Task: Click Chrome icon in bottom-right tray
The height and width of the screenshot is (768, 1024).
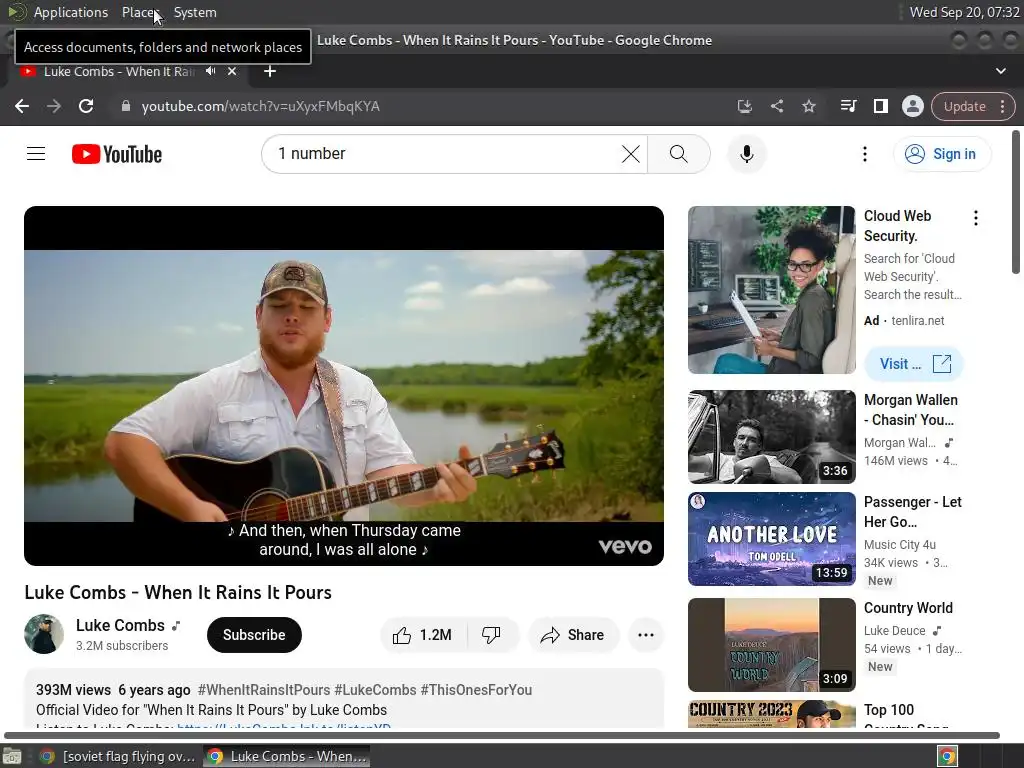Action: click(947, 756)
